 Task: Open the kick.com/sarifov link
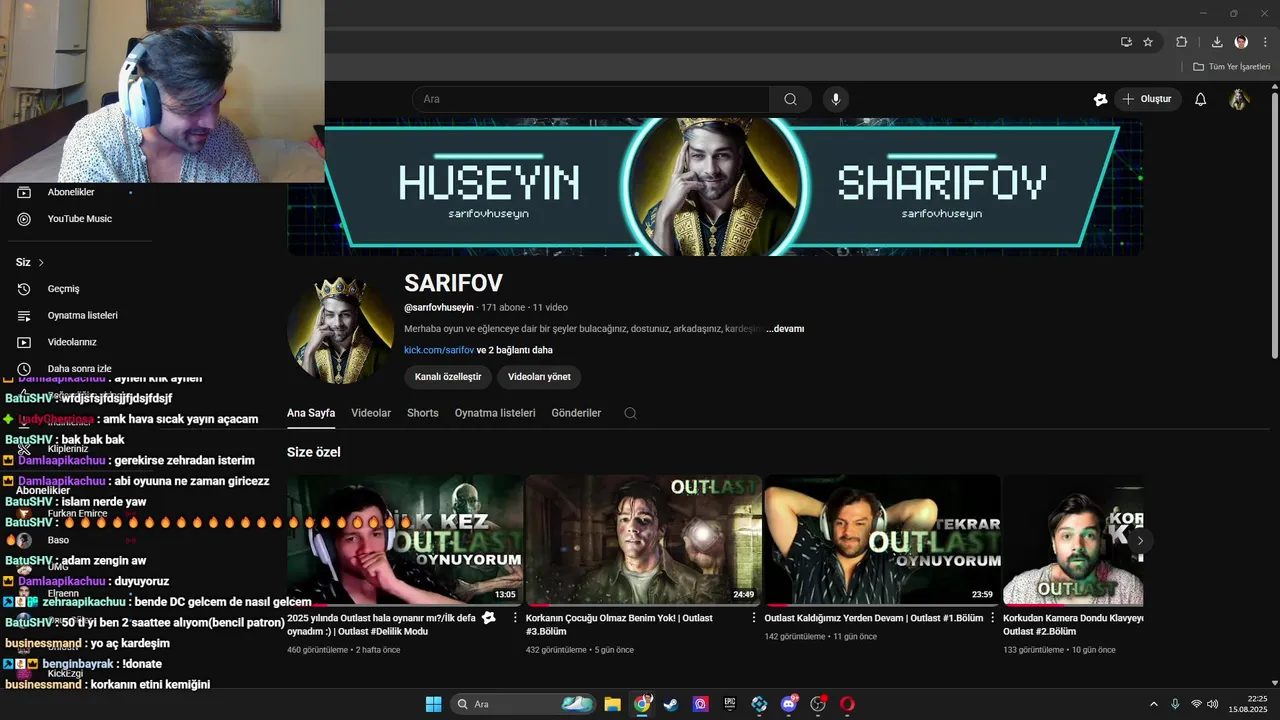[439, 350]
